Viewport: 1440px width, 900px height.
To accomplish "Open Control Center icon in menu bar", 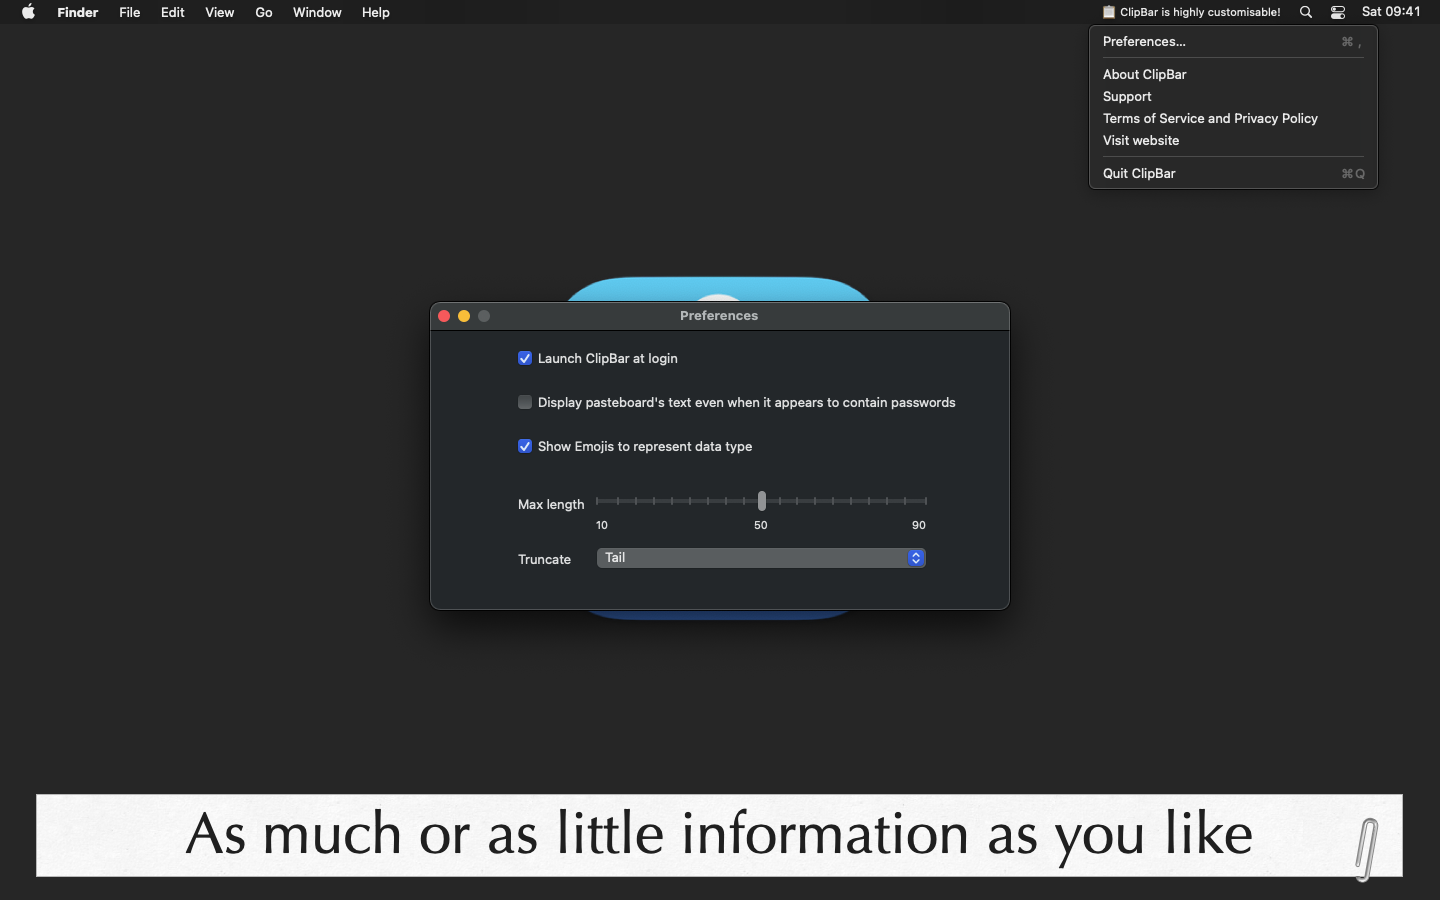I will point(1338,12).
